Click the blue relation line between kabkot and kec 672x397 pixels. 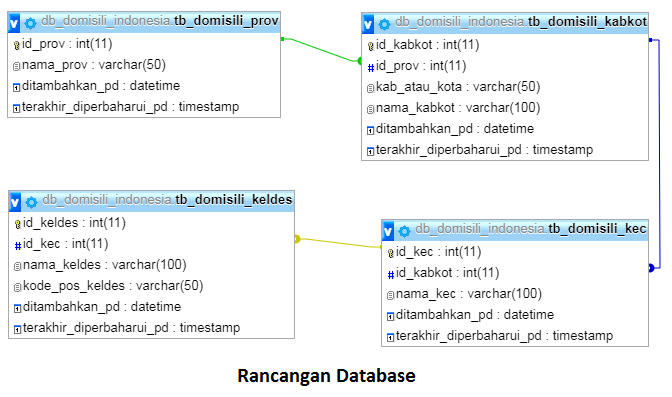[x=660, y=154]
